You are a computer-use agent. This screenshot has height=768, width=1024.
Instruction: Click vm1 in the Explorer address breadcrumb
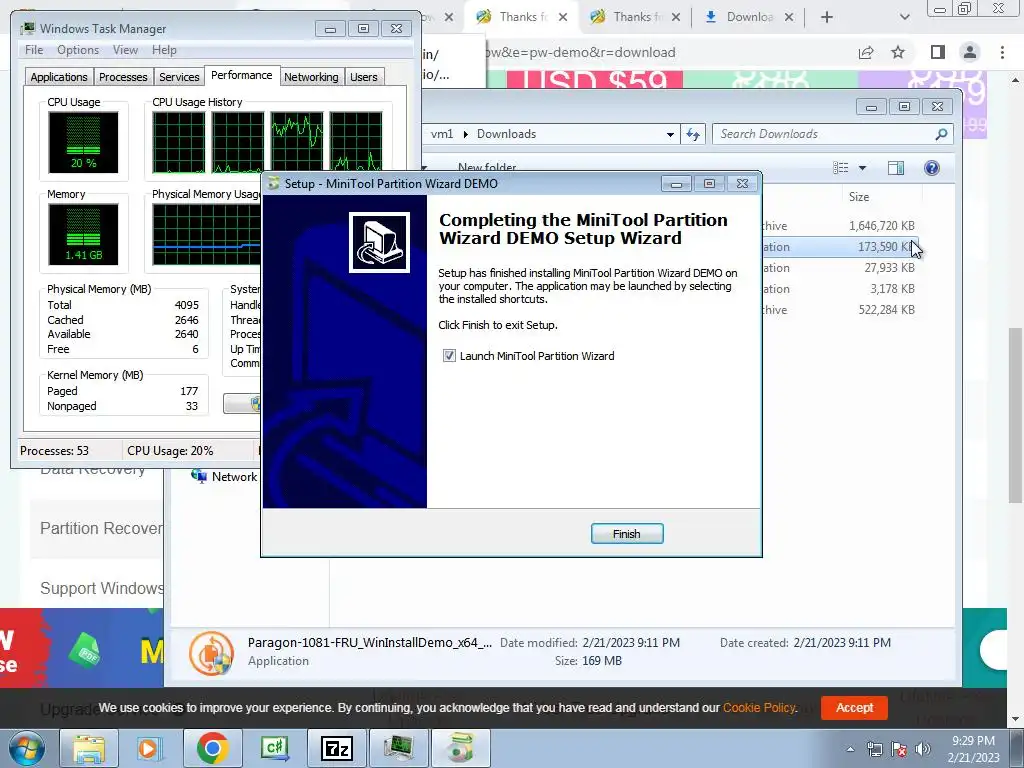coord(442,134)
